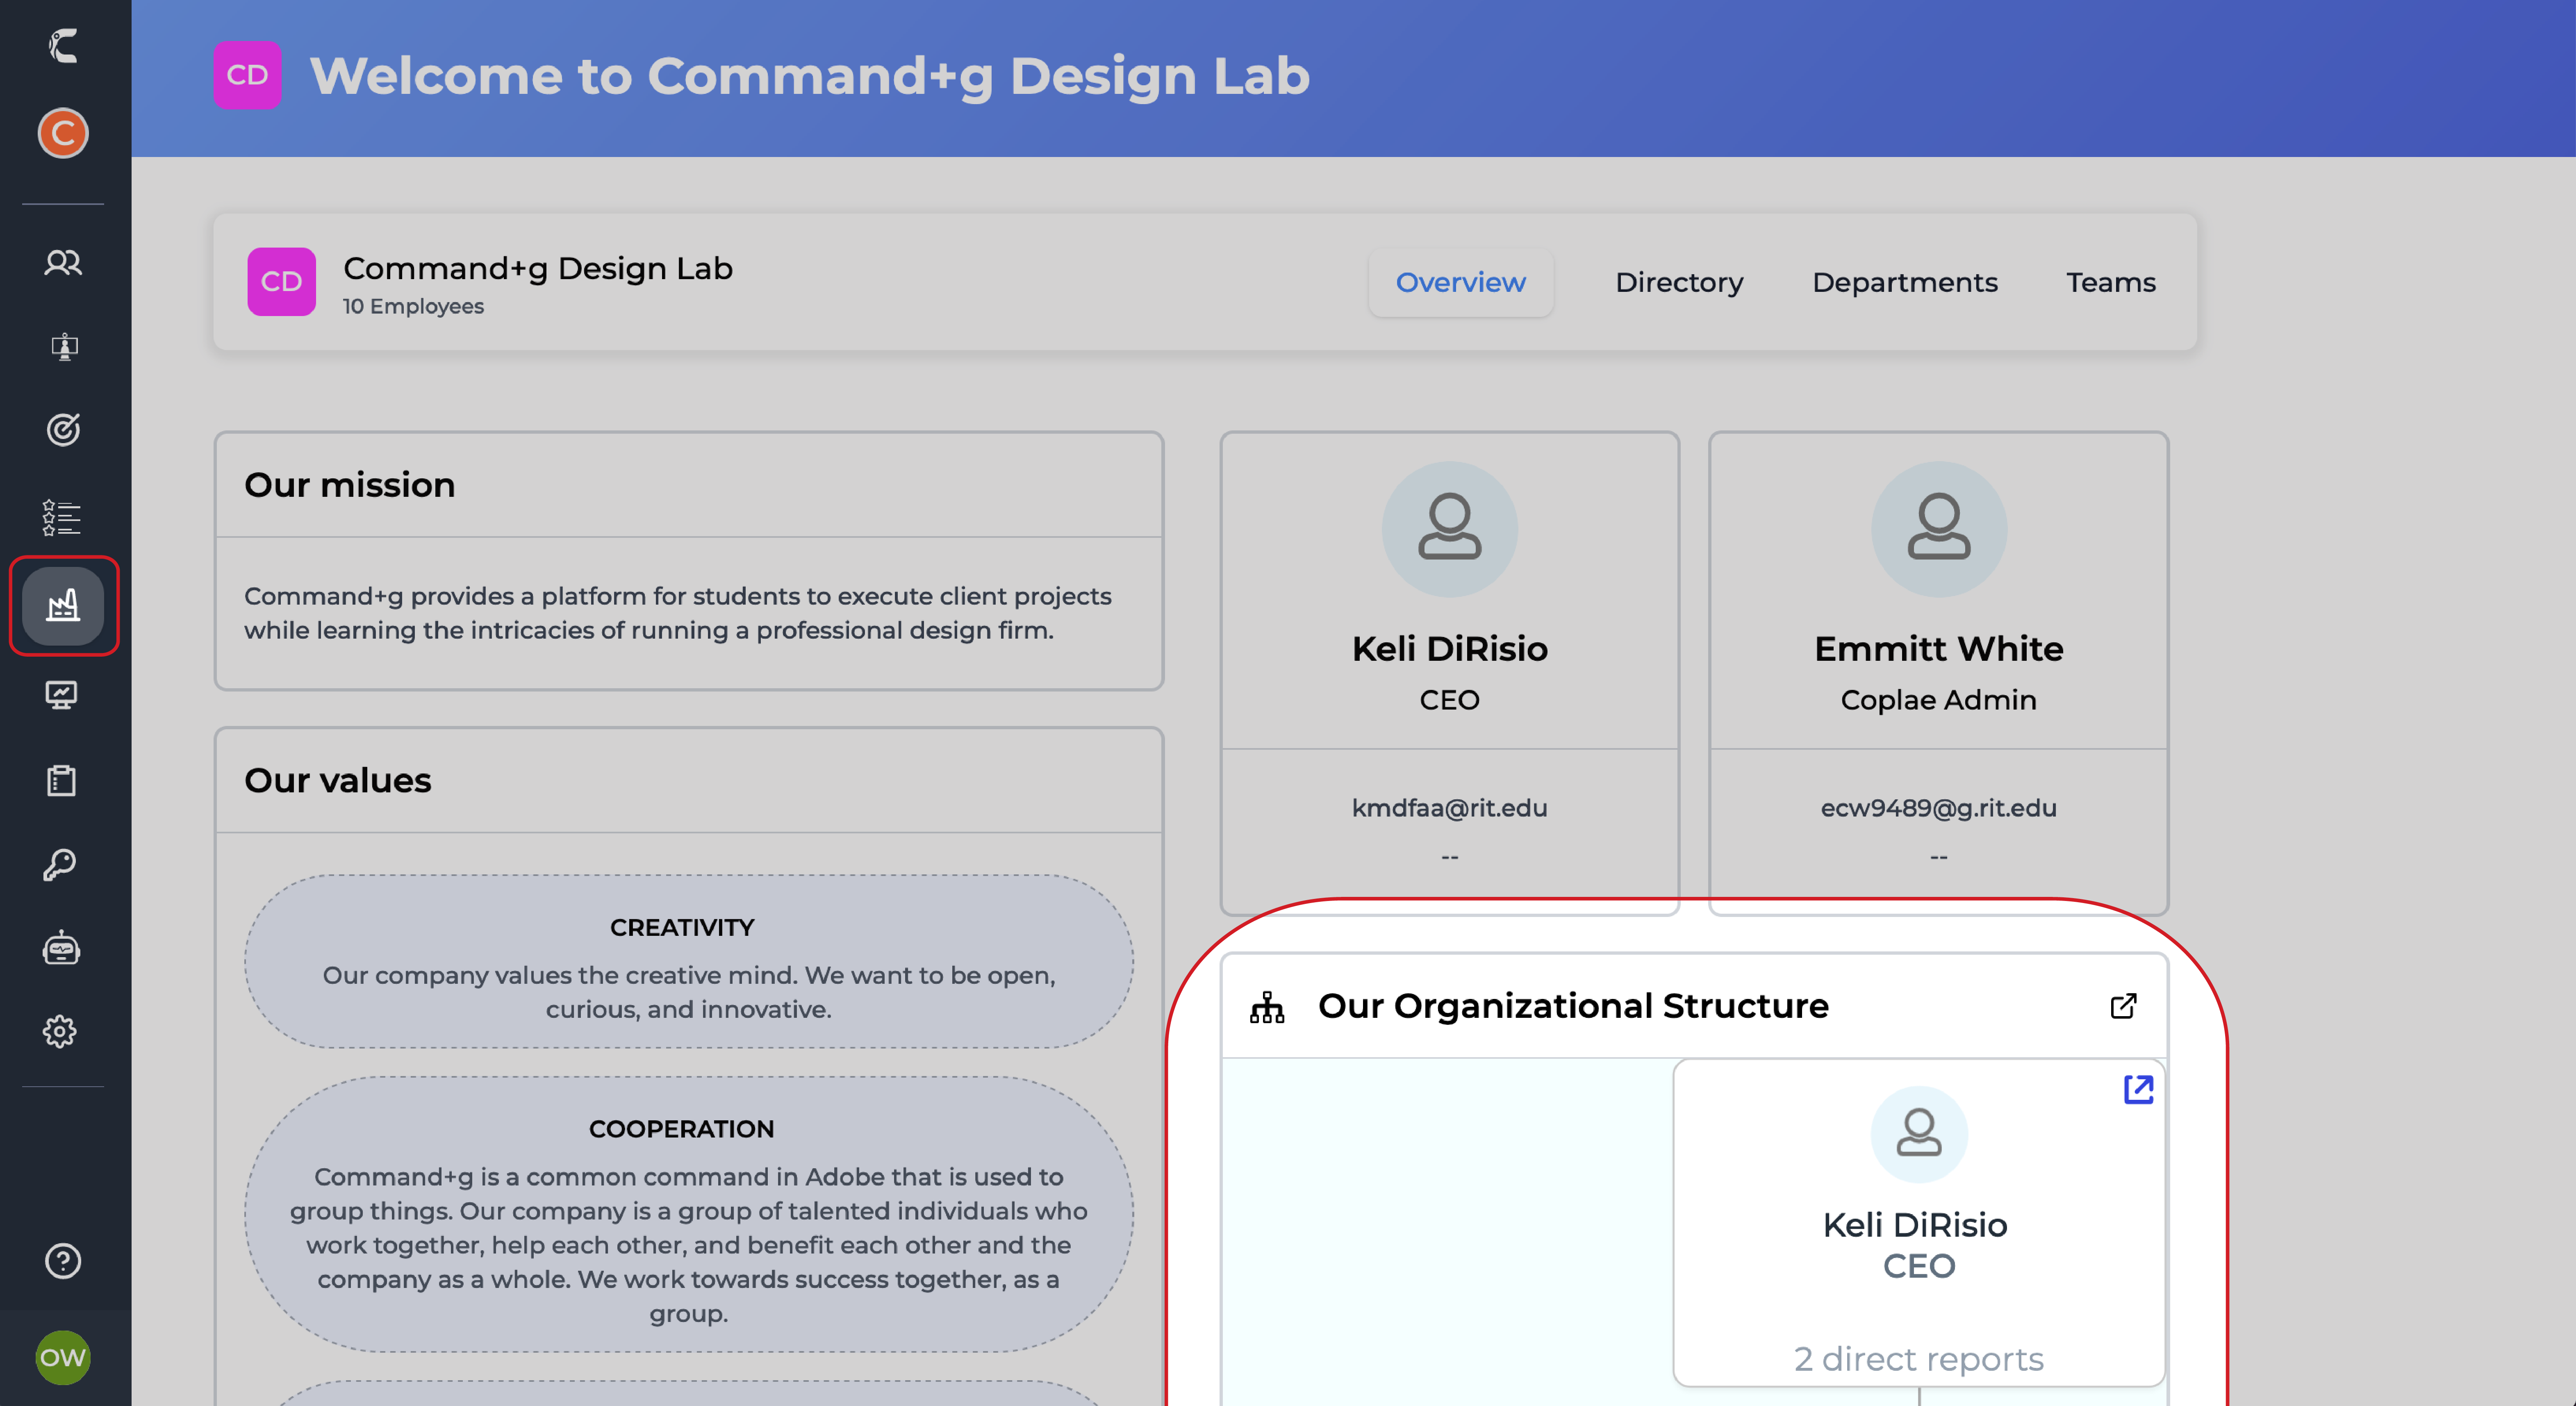The width and height of the screenshot is (2576, 1406).
Task: Click the 'Our values' heading
Action: click(x=338, y=781)
